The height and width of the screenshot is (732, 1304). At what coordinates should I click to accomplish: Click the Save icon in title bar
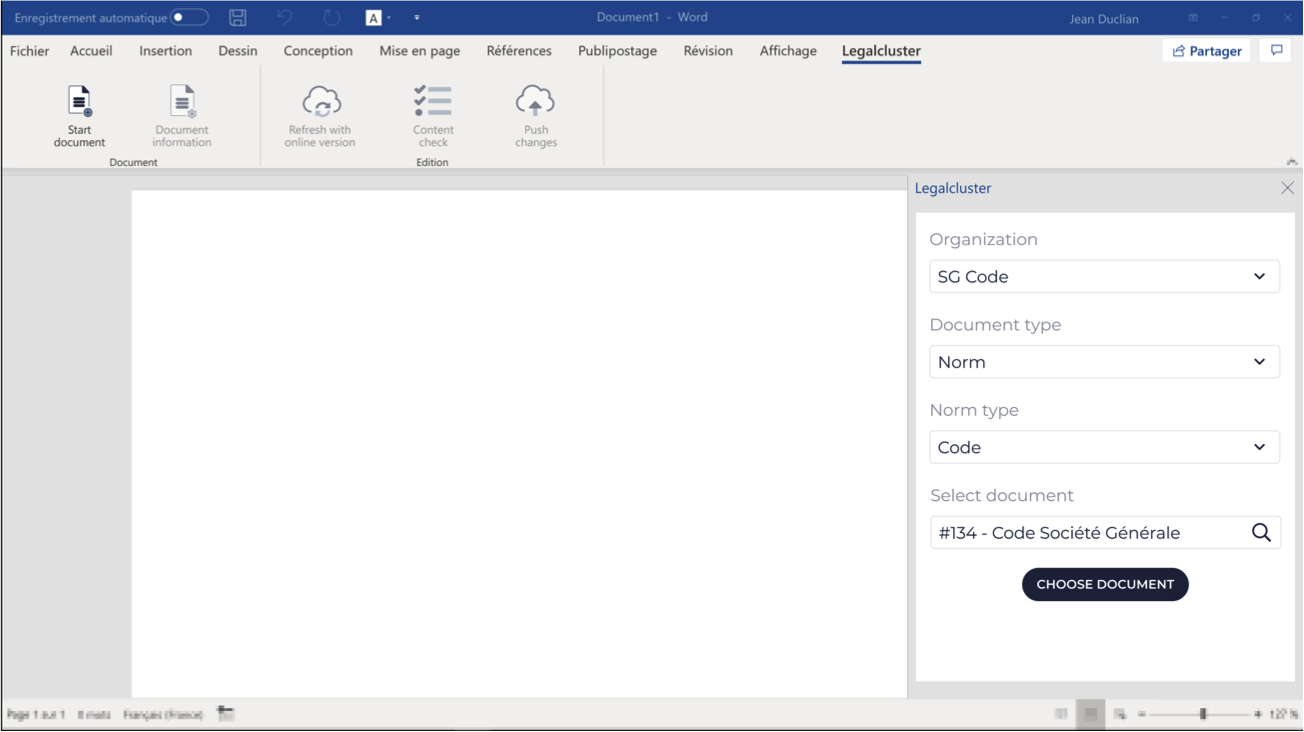click(238, 18)
